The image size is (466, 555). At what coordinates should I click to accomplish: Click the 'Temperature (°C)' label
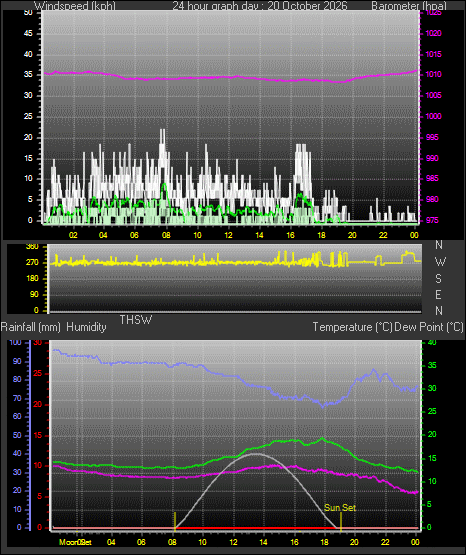click(352, 327)
